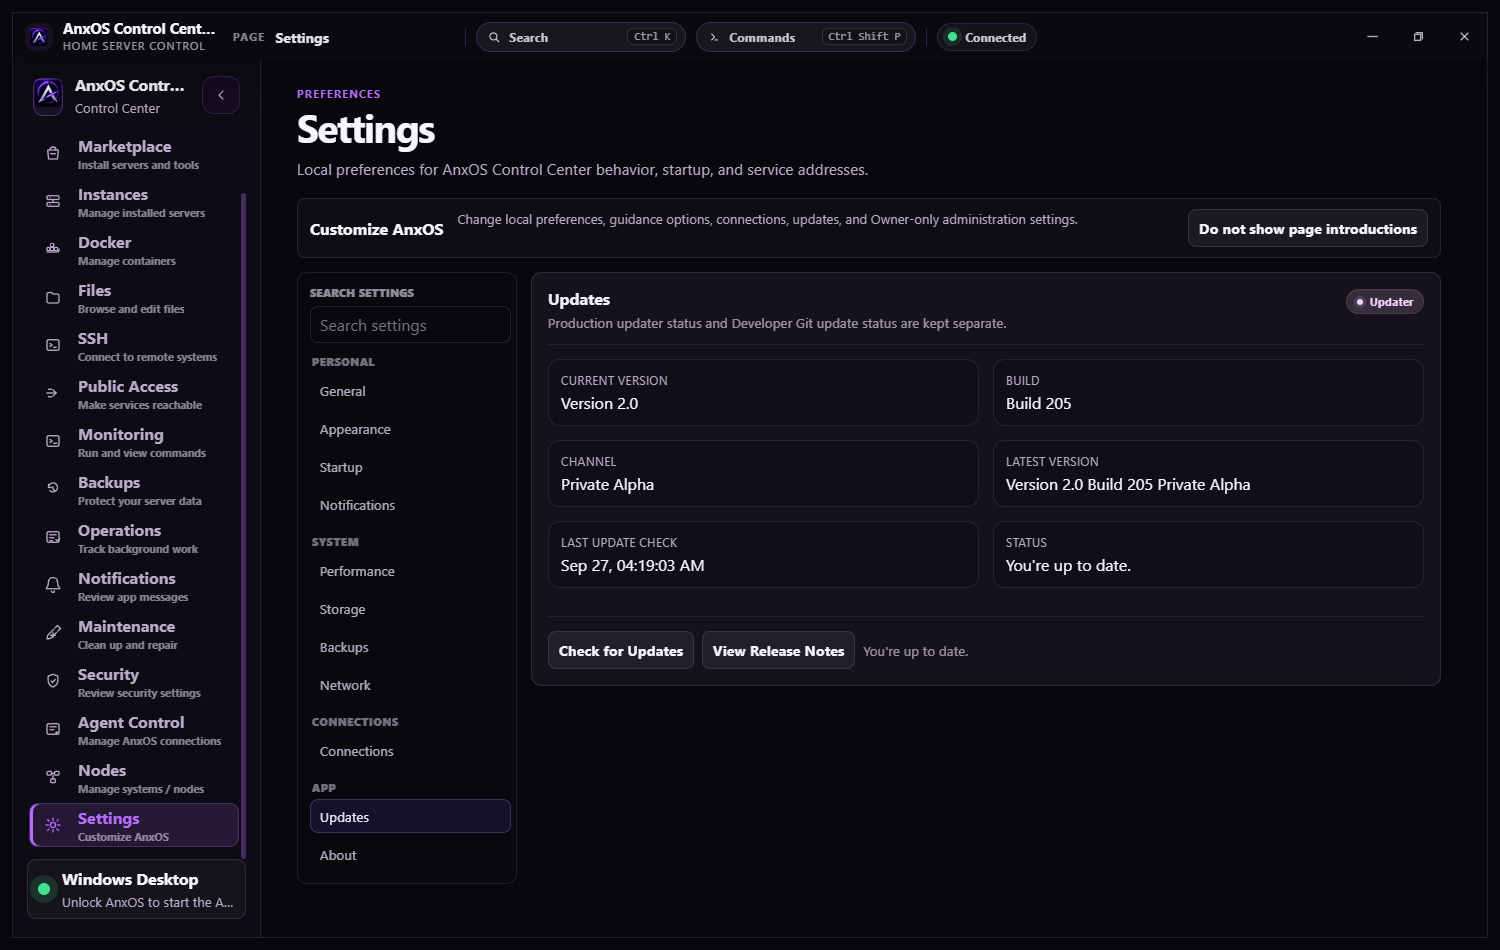
Task: Click the Agent Control icon
Action: click(x=53, y=730)
